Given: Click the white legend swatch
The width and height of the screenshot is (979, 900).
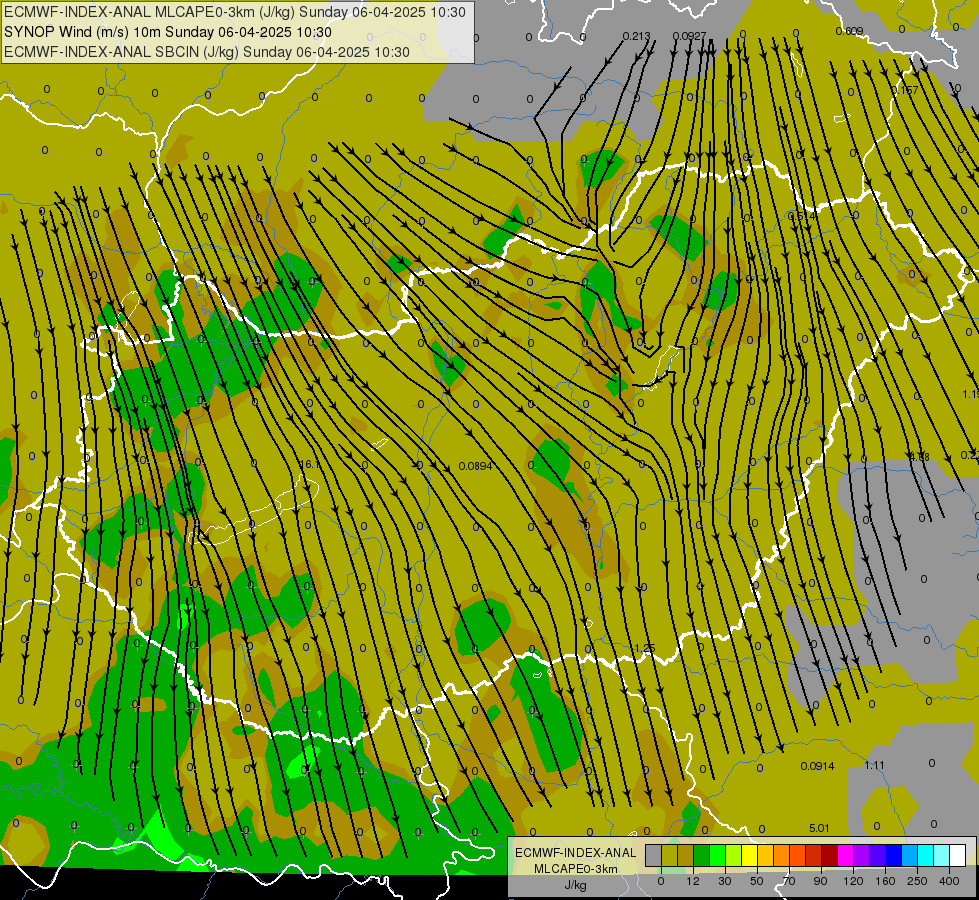Looking at the screenshot, I should (x=958, y=855).
